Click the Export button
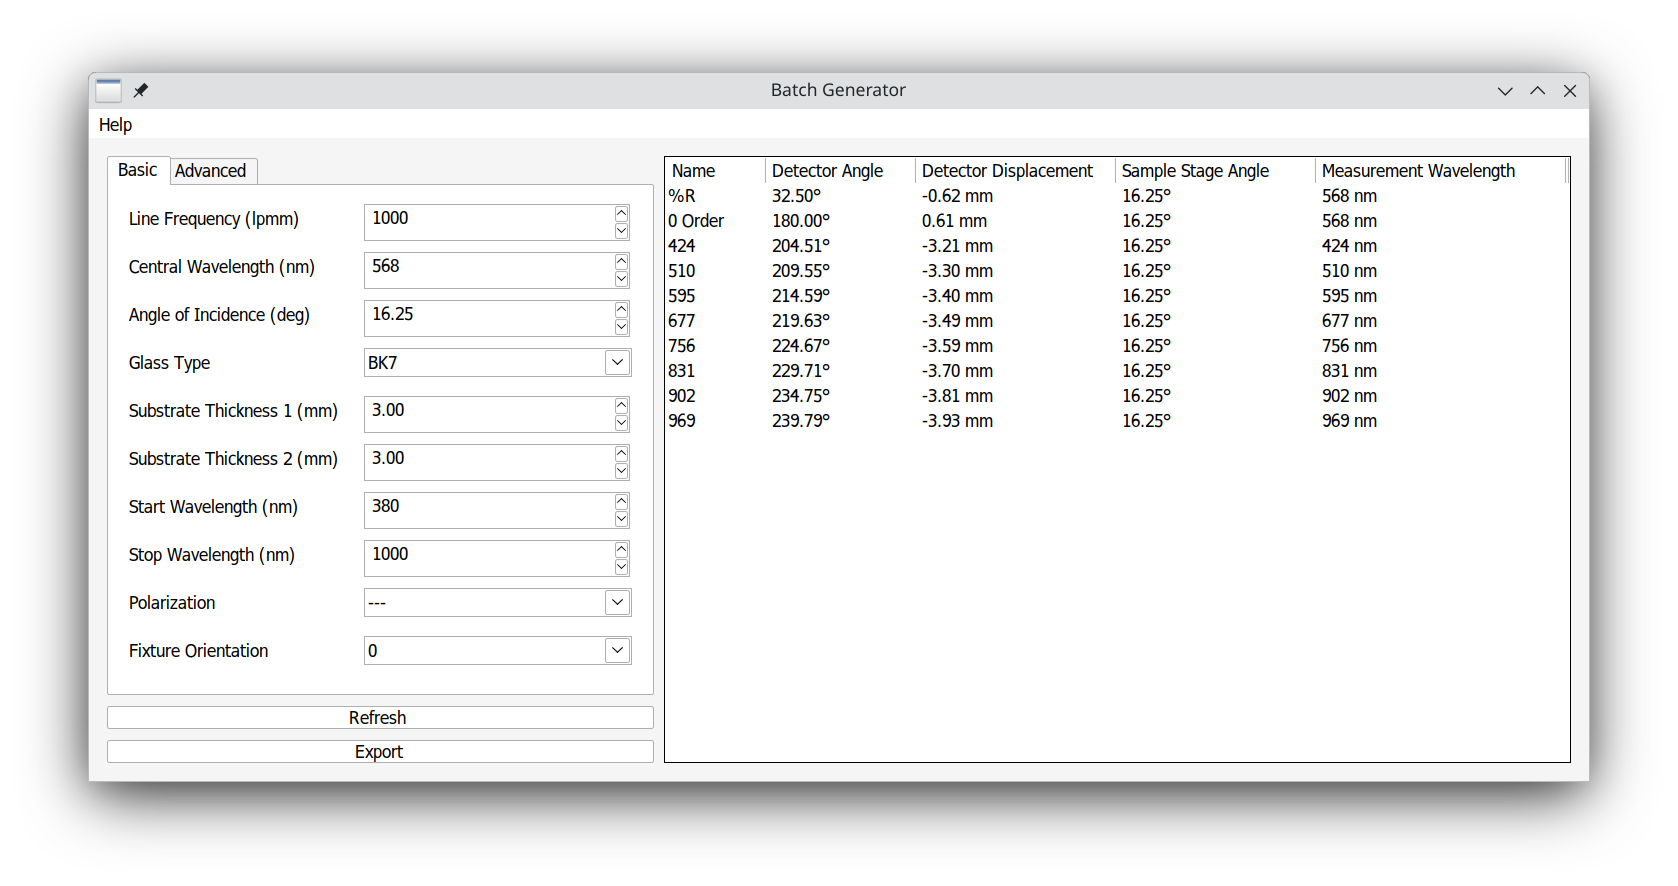The image size is (1678, 886). 380,752
